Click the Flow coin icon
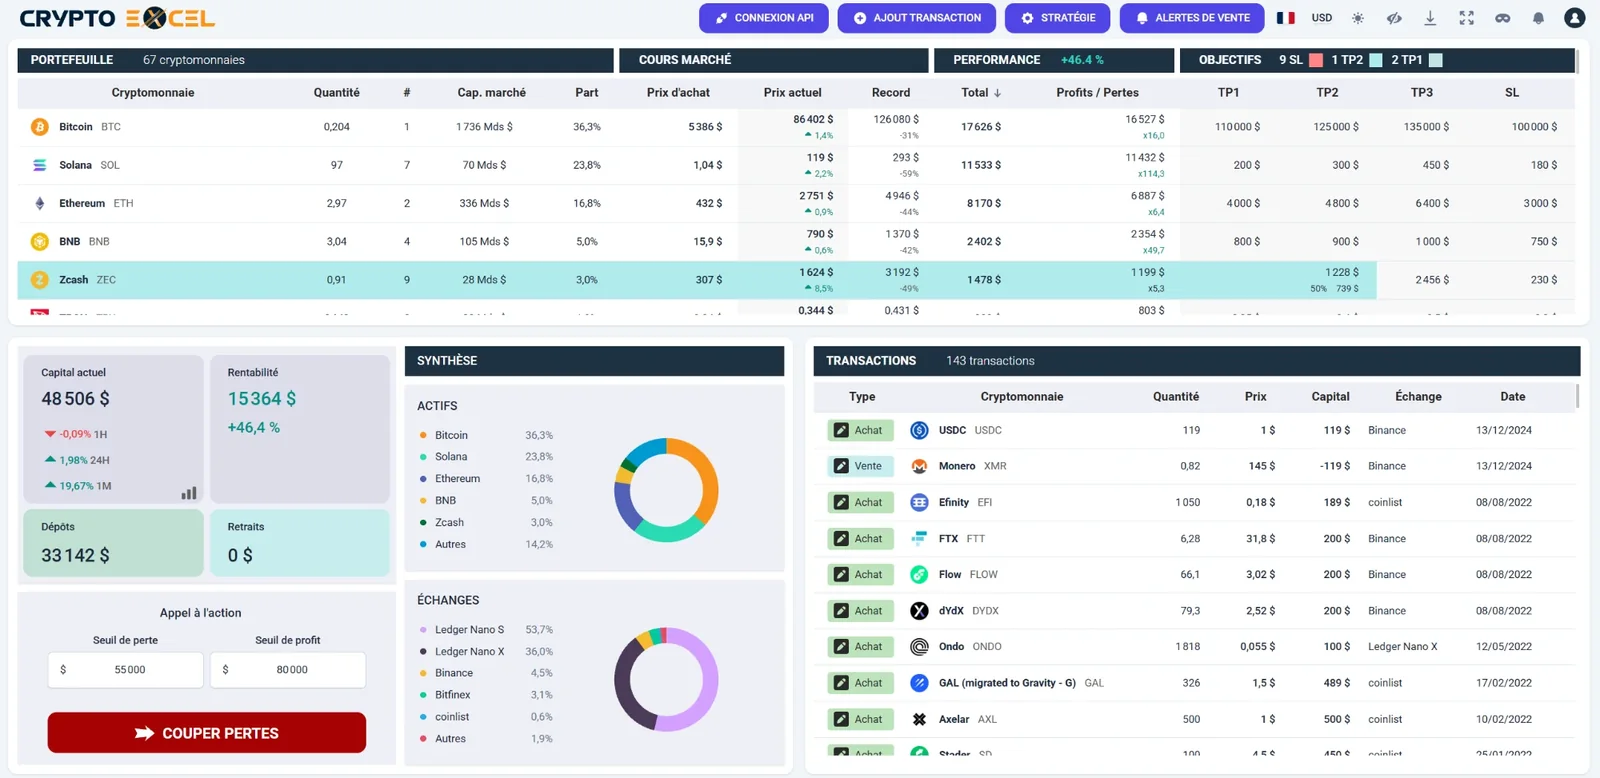 pyautogui.click(x=919, y=574)
